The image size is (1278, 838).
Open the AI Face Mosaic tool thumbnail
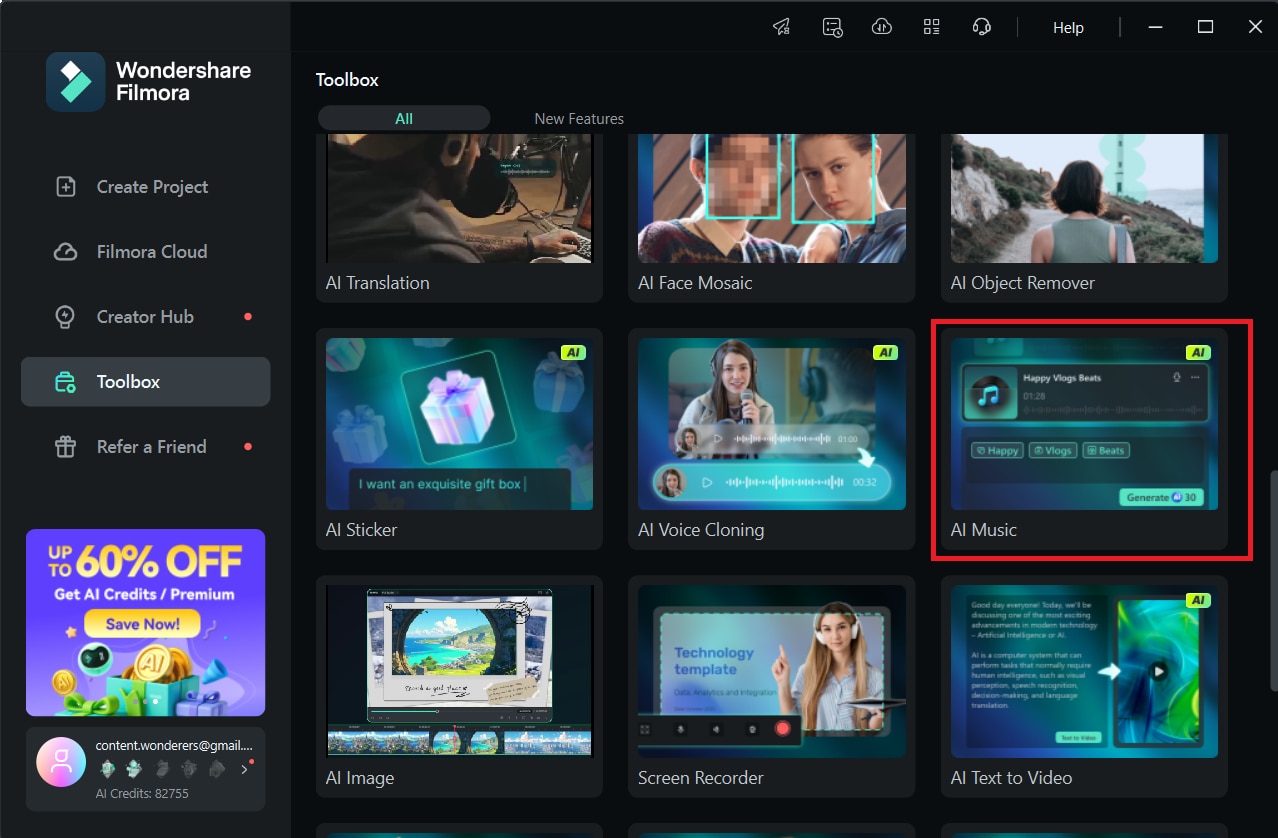pyautogui.click(x=772, y=199)
